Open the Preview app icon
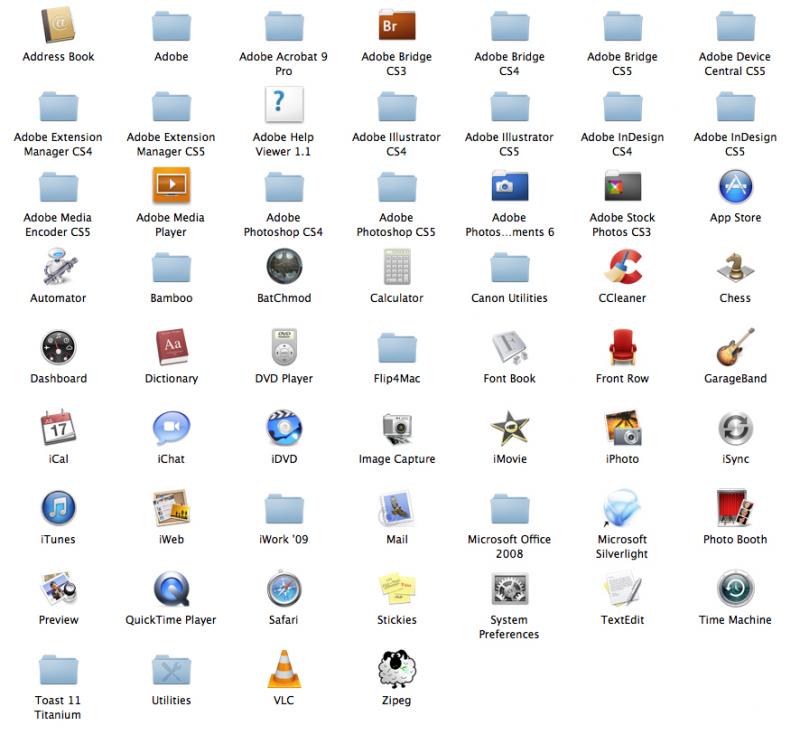 pyautogui.click(x=59, y=588)
